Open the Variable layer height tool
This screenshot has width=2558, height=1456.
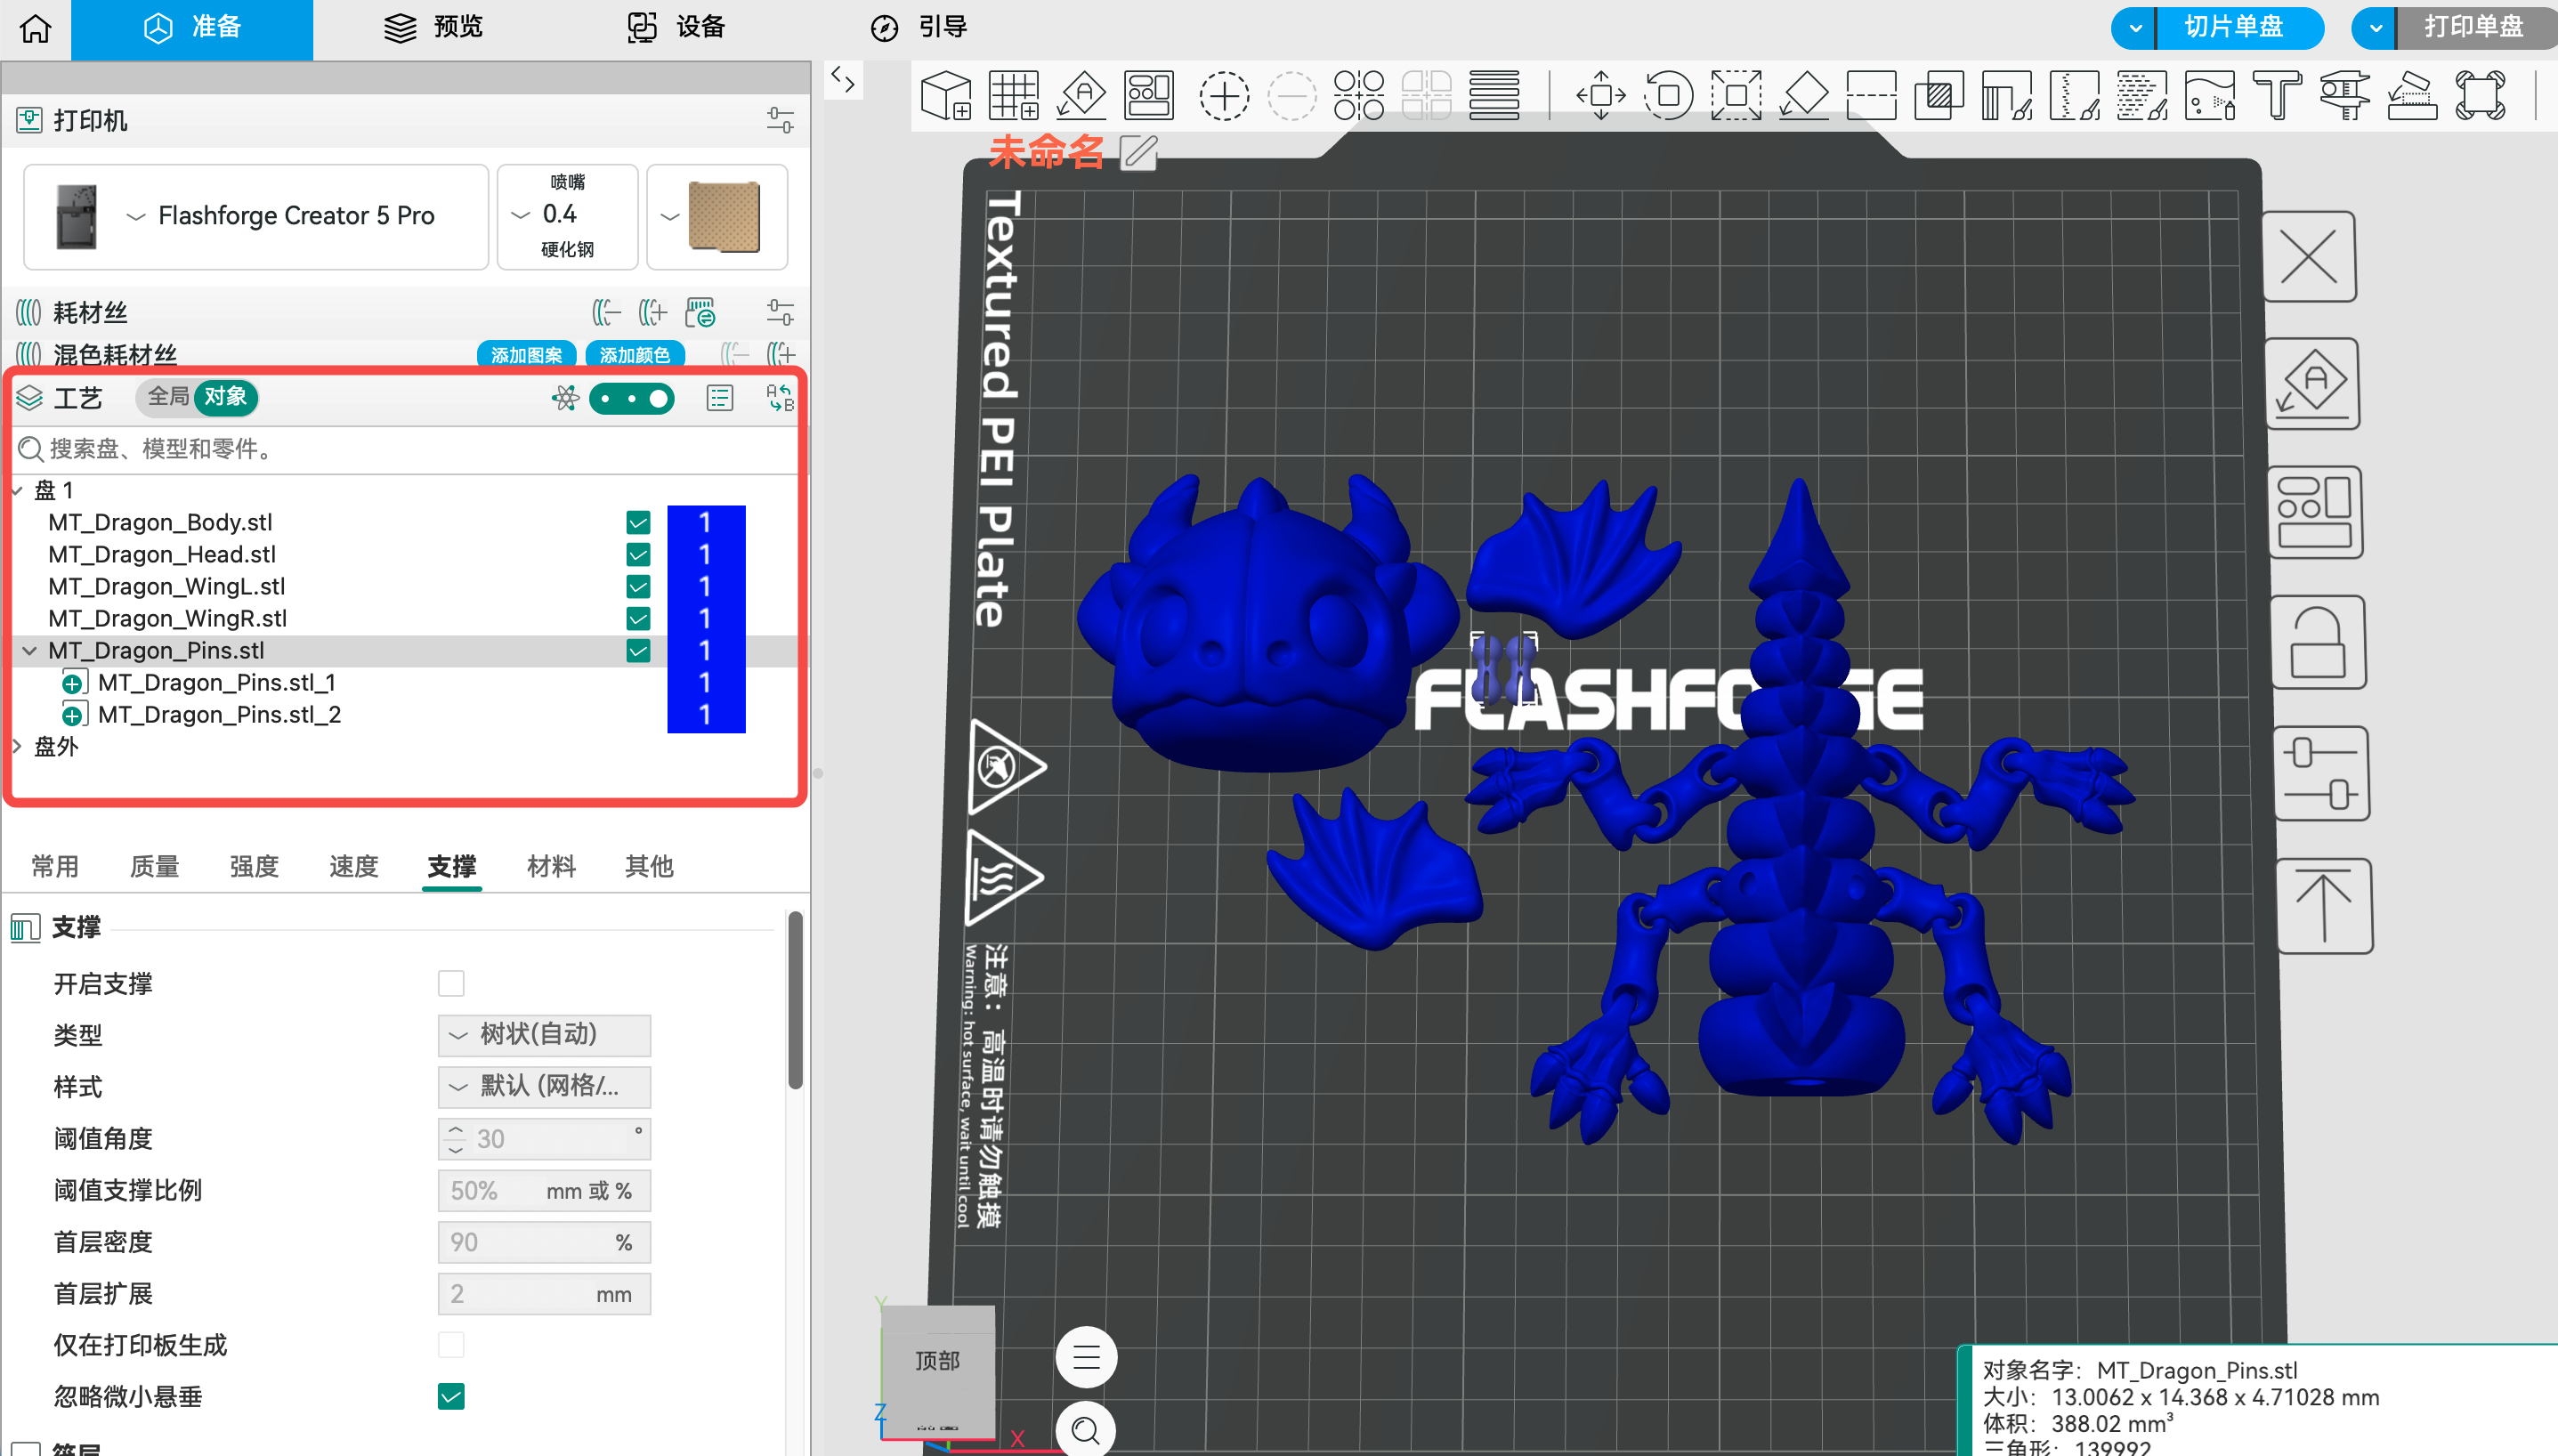coord(1494,96)
